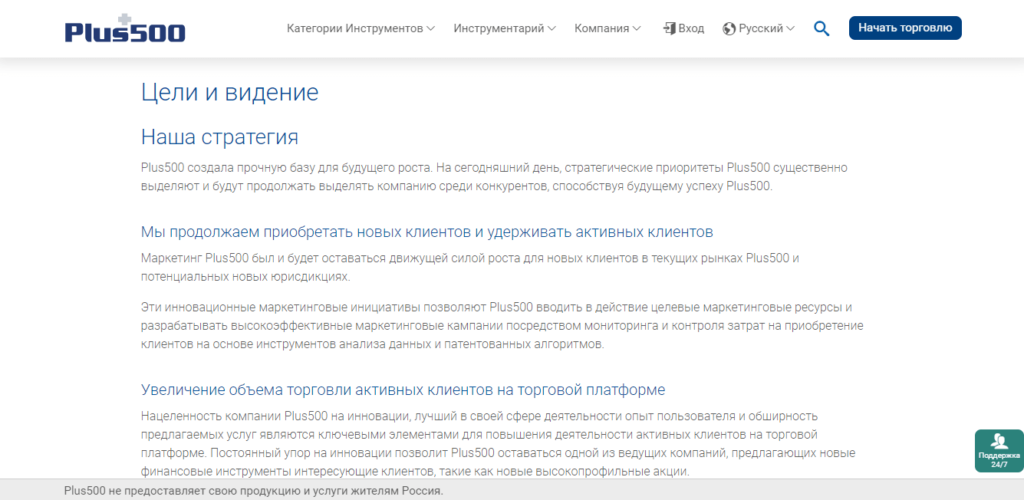The width and height of the screenshot is (1024, 500).
Task: Open the Русский language dropdown
Action: 766,29
